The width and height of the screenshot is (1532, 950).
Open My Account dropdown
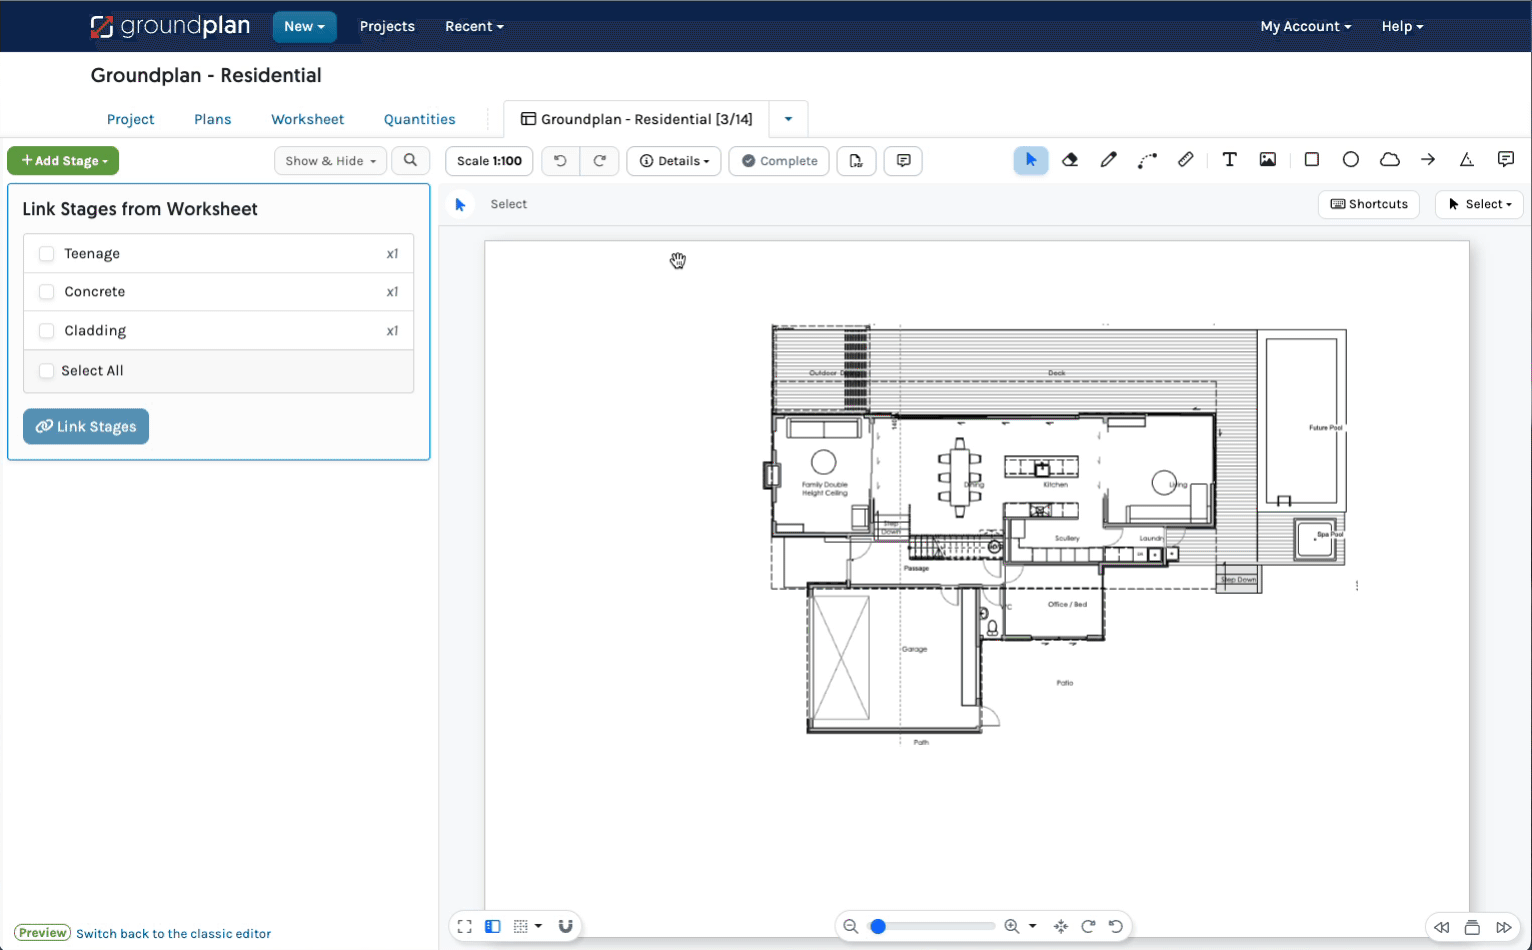point(1305,27)
